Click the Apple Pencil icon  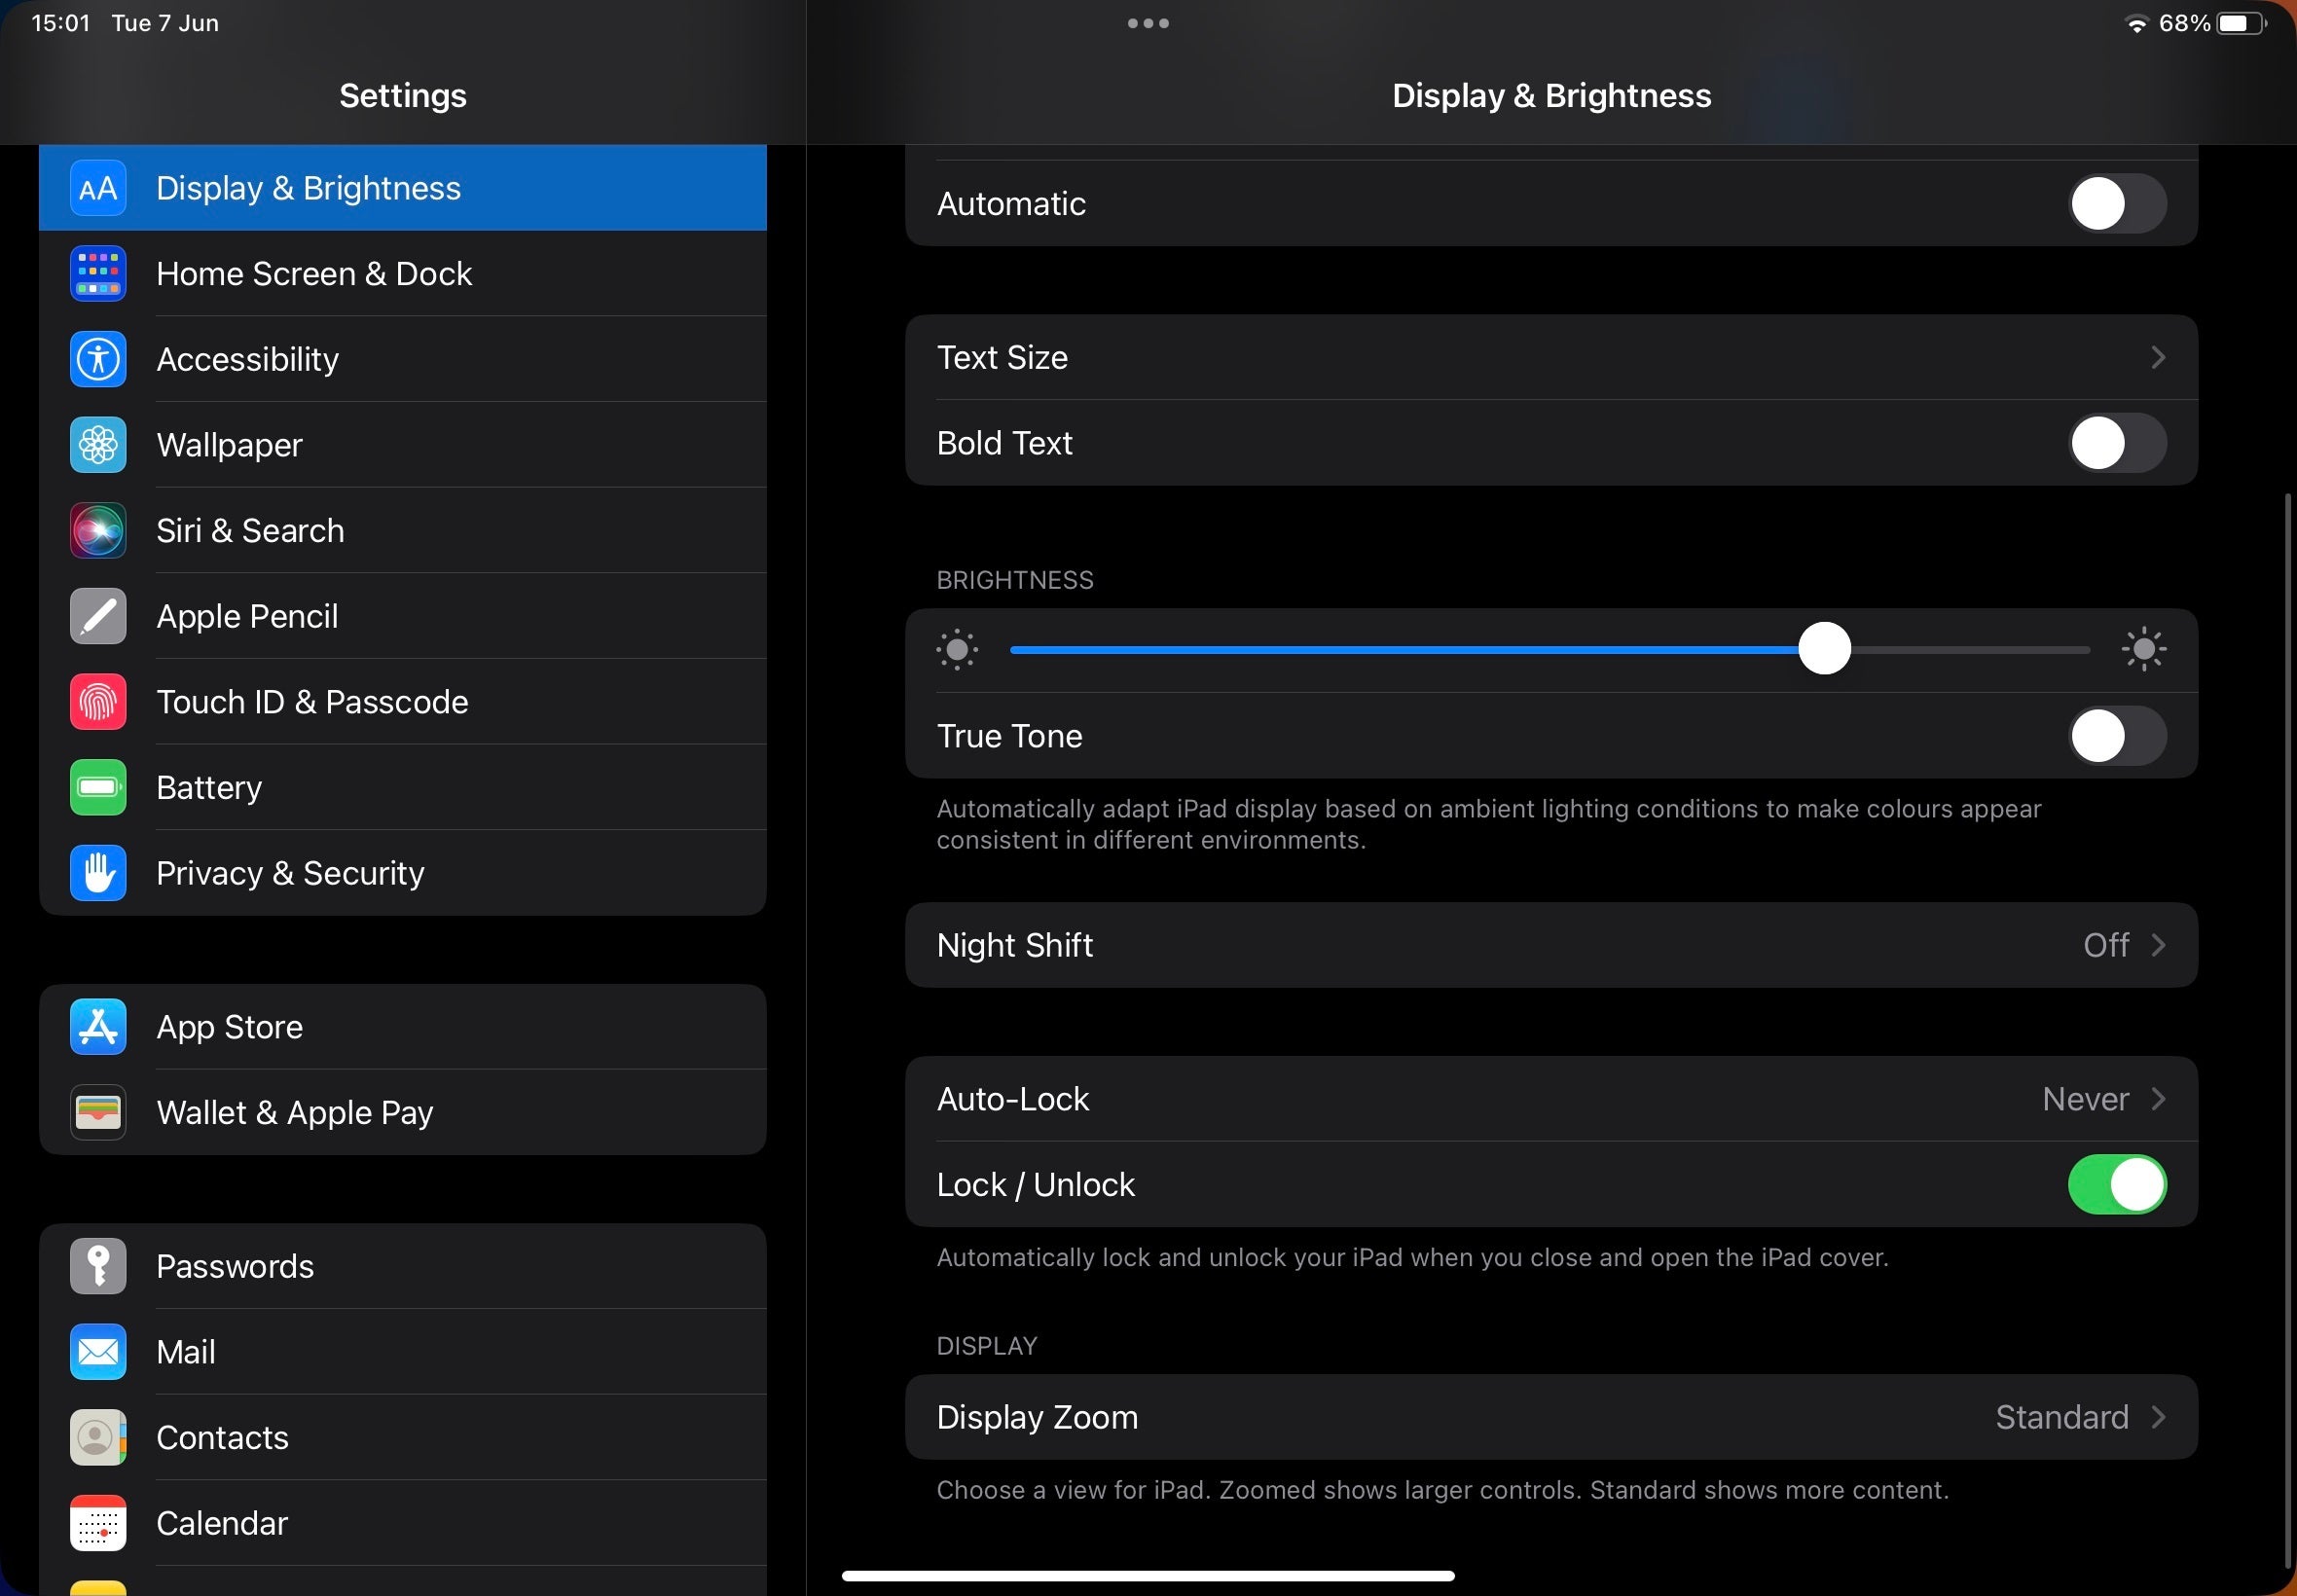click(x=98, y=616)
